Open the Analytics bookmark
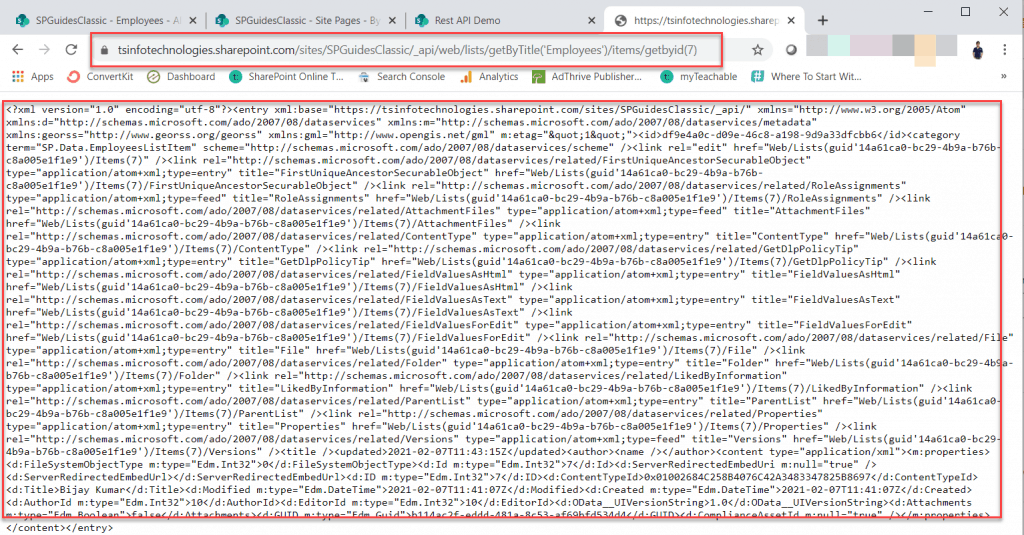1024x535 pixels. 489,76
